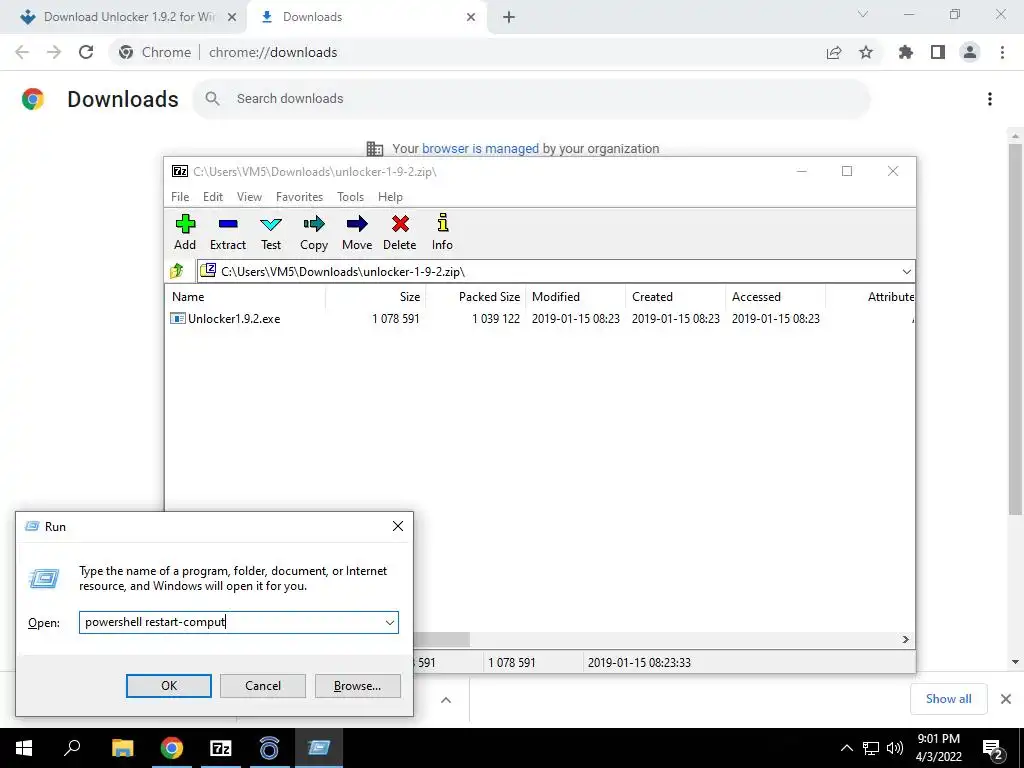Select the Unlocker1.9.2.exe file icon
This screenshot has width=1024, height=768.
click(178, 319)
